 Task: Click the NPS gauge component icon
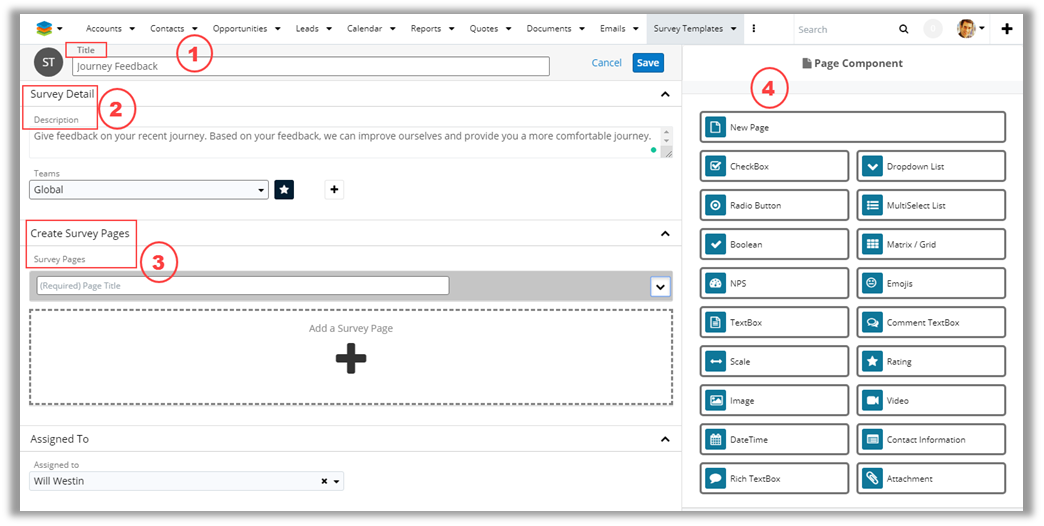pos(715,284)
